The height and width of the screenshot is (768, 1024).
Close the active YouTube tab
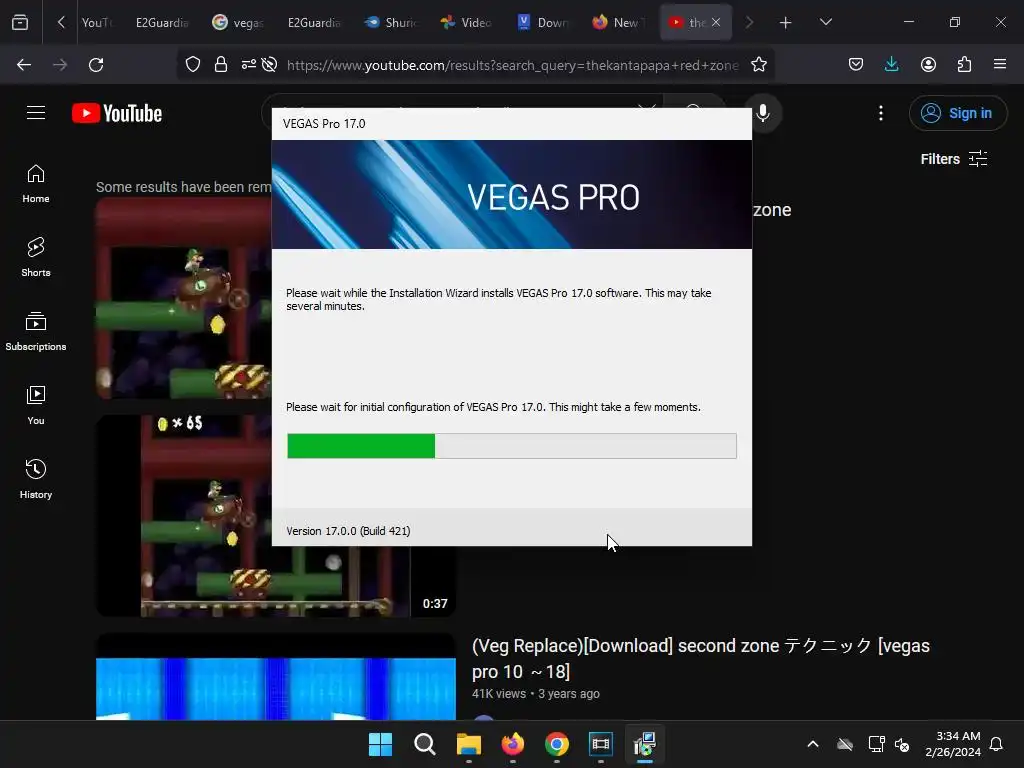pyautogui.click(x=716, y=22)
